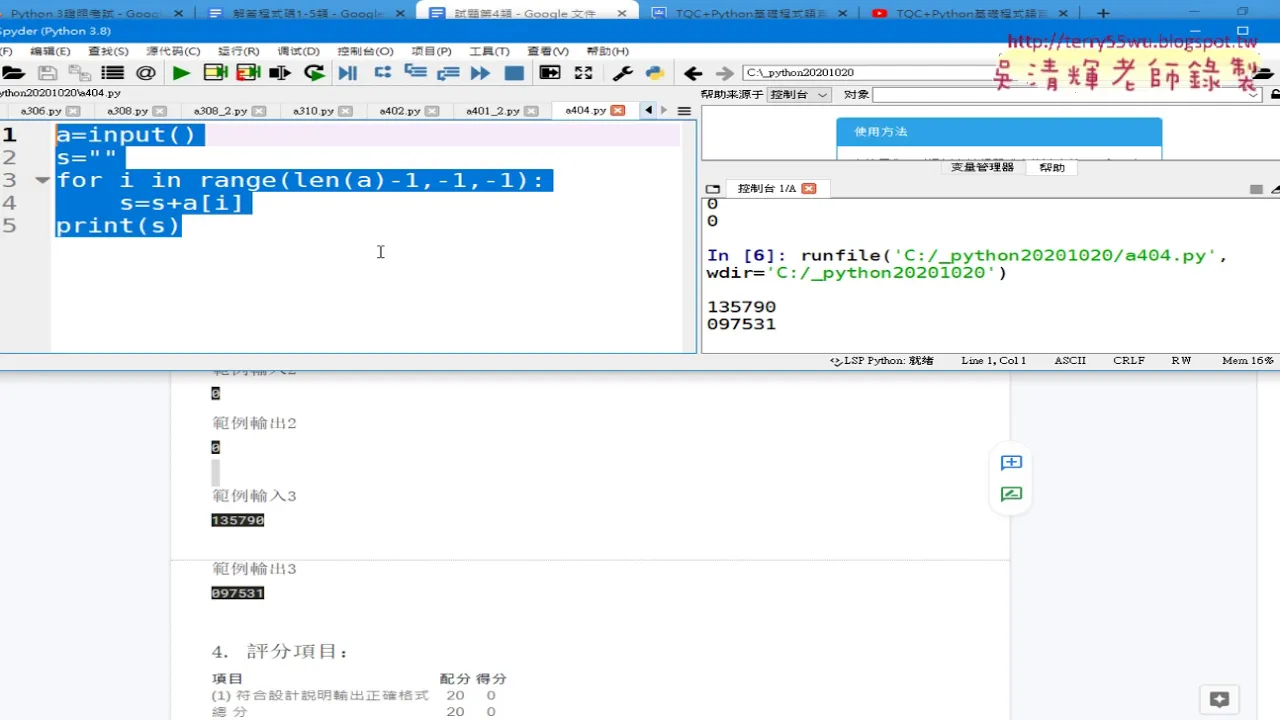
Task: Re-run last script icon
Action: pyautogui.click(x=314, y=73)
